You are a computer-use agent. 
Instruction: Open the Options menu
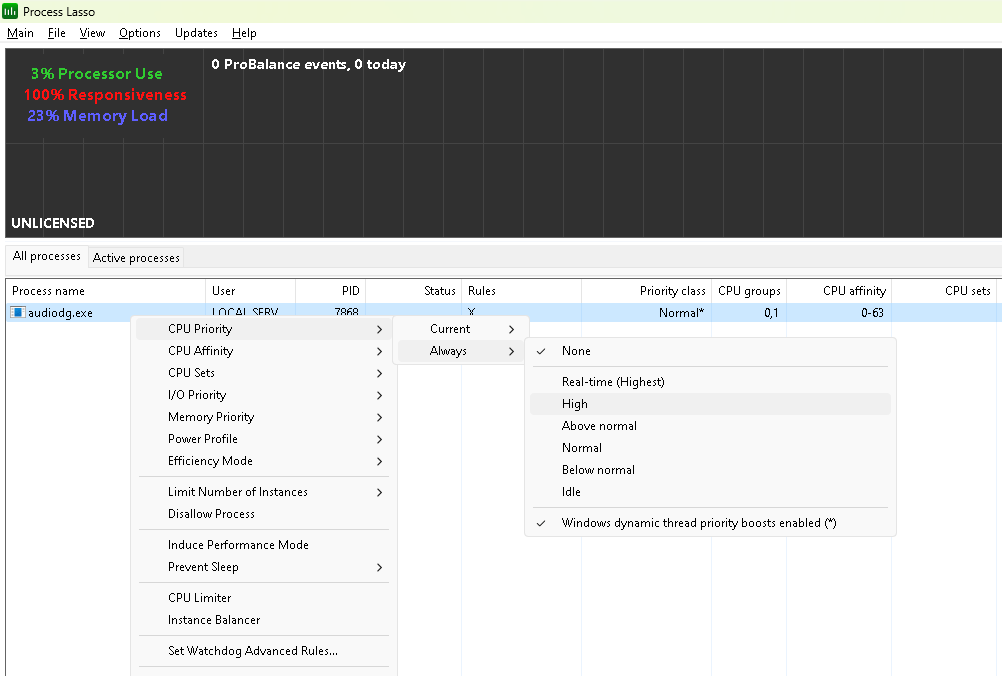pos(139,33)
